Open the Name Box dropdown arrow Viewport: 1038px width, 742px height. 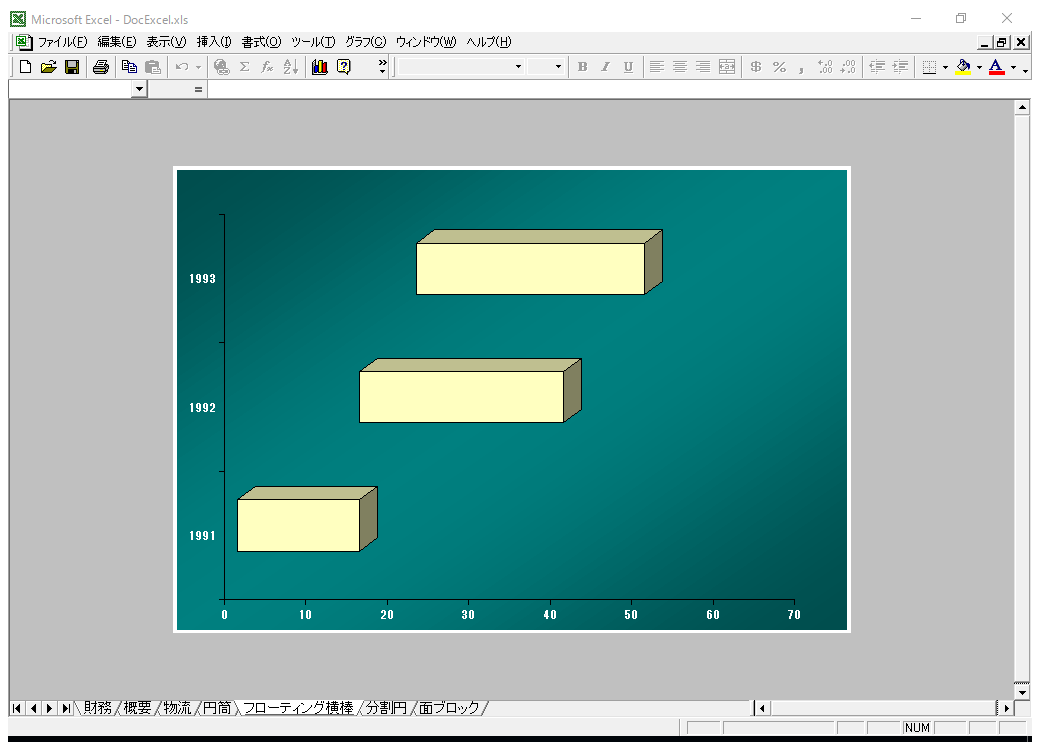[139, 89]
